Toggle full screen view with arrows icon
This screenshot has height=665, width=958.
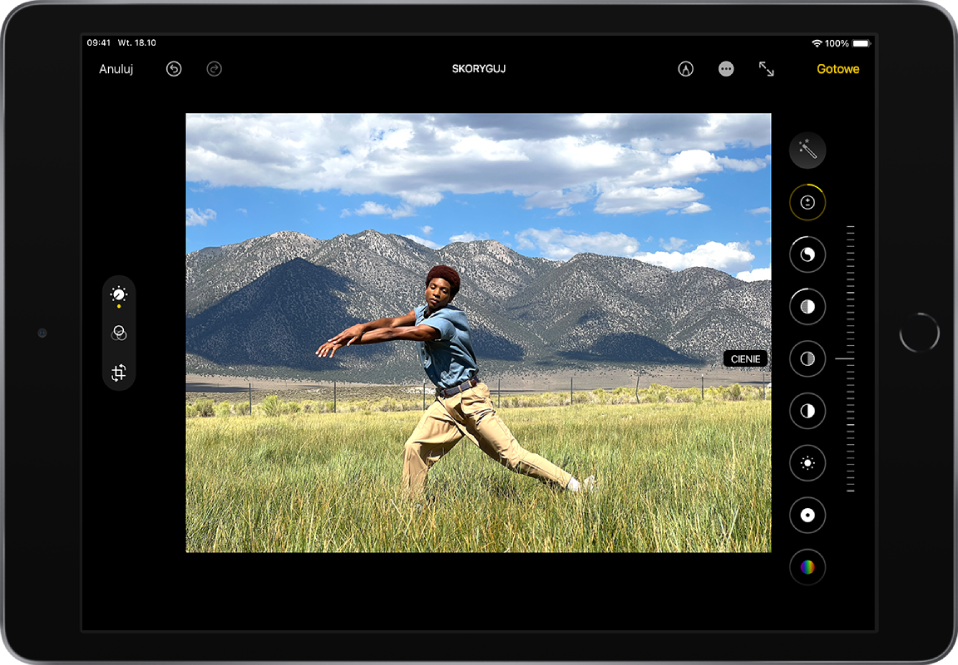click(766, 69)
